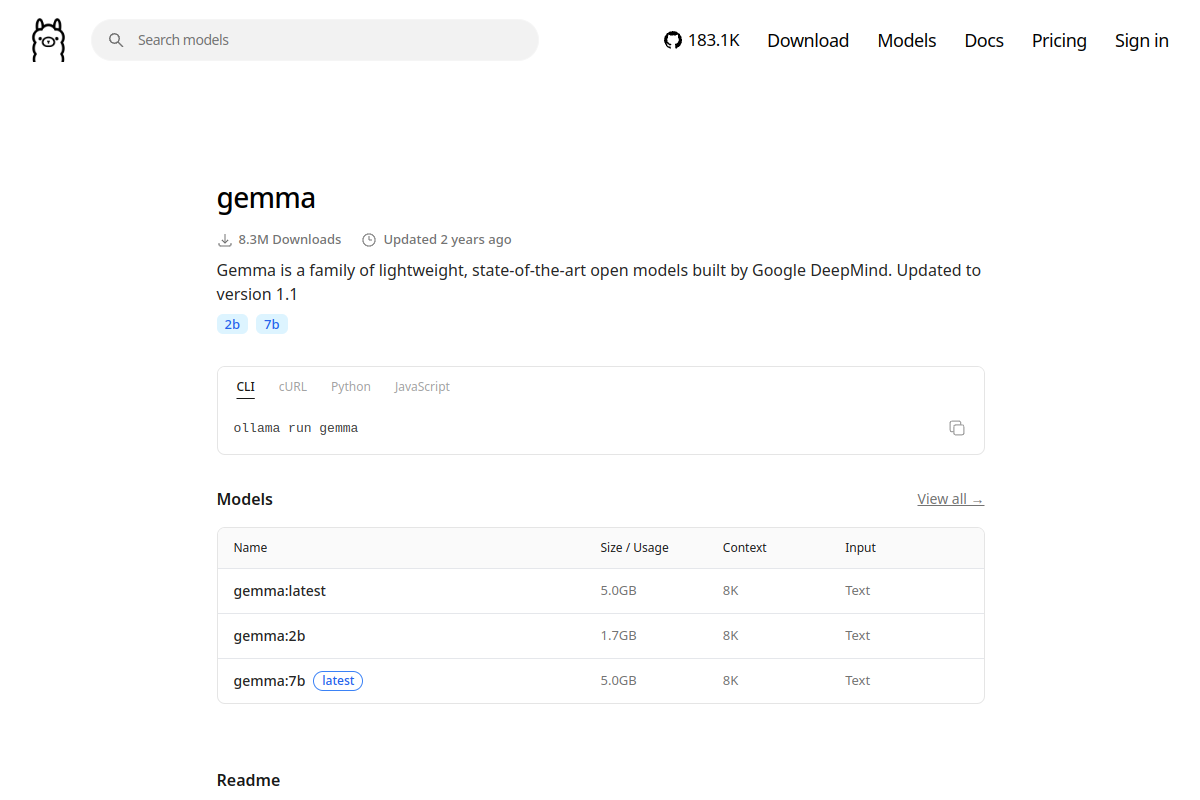Open the Download page in navigation
1200x800 pixels.
pyautogui.click(x=808, y=40)
